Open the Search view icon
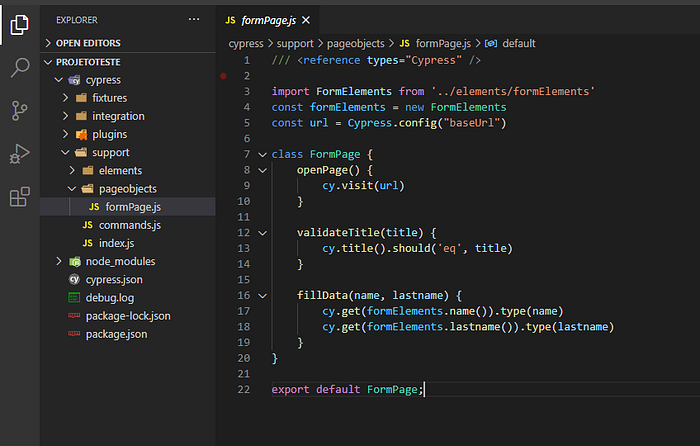This screenshot has height=446, width=700. click(19, 68)
